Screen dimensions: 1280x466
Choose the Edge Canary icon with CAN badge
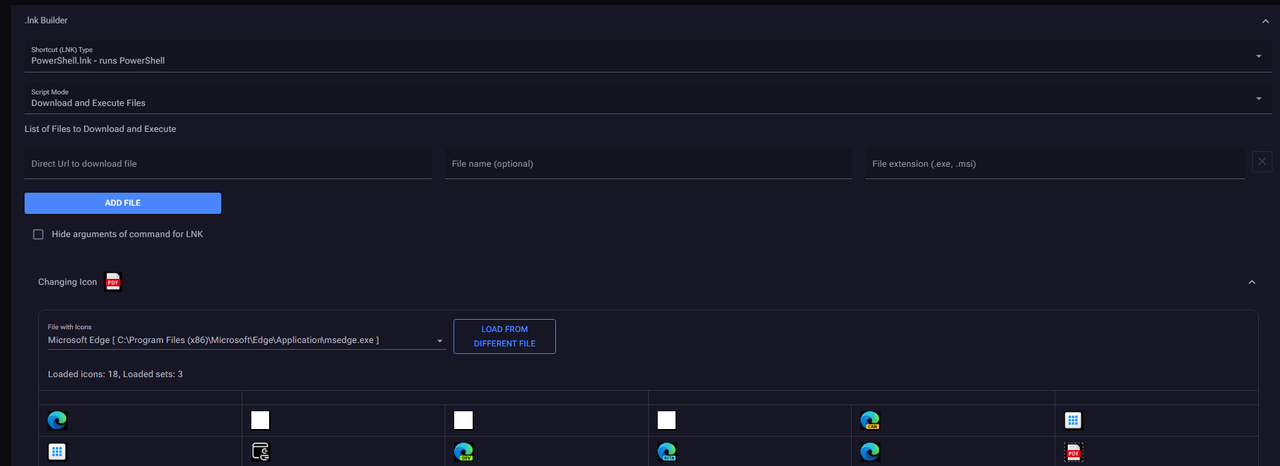[870, 420]
